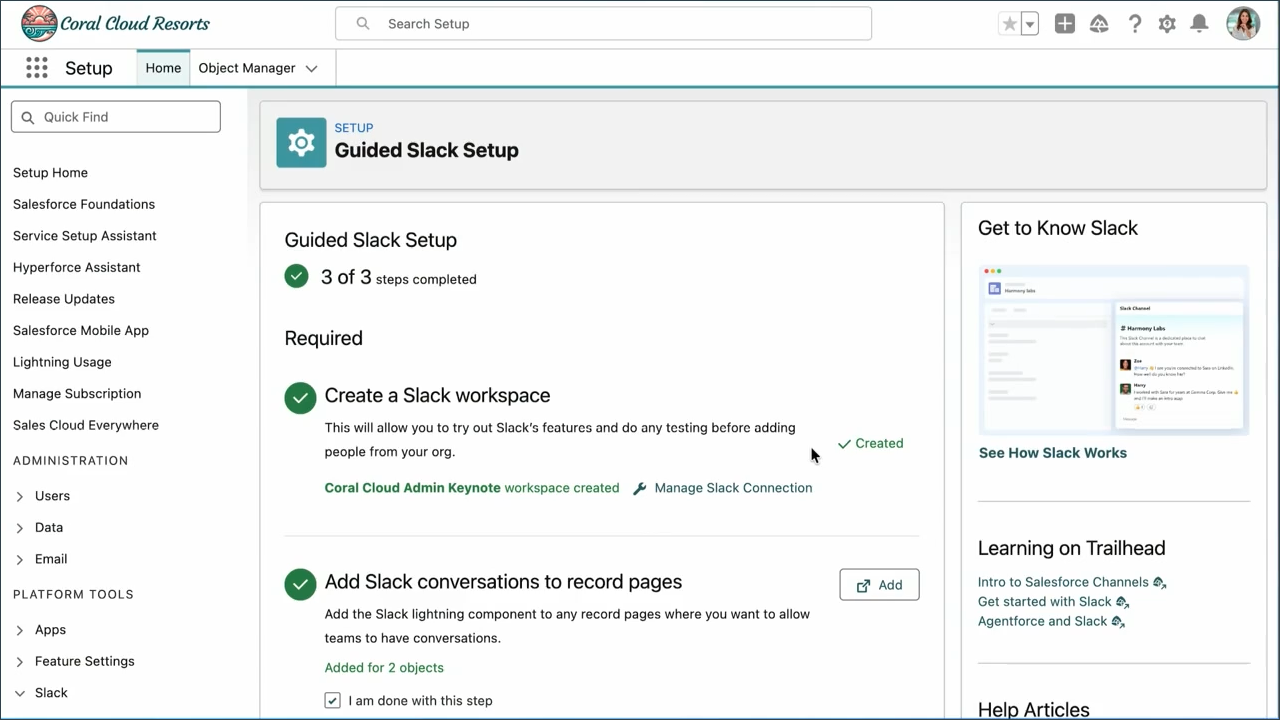Open the Setup gear menu icon
The image size is (1280, 720).
[x=1167, y=24]
